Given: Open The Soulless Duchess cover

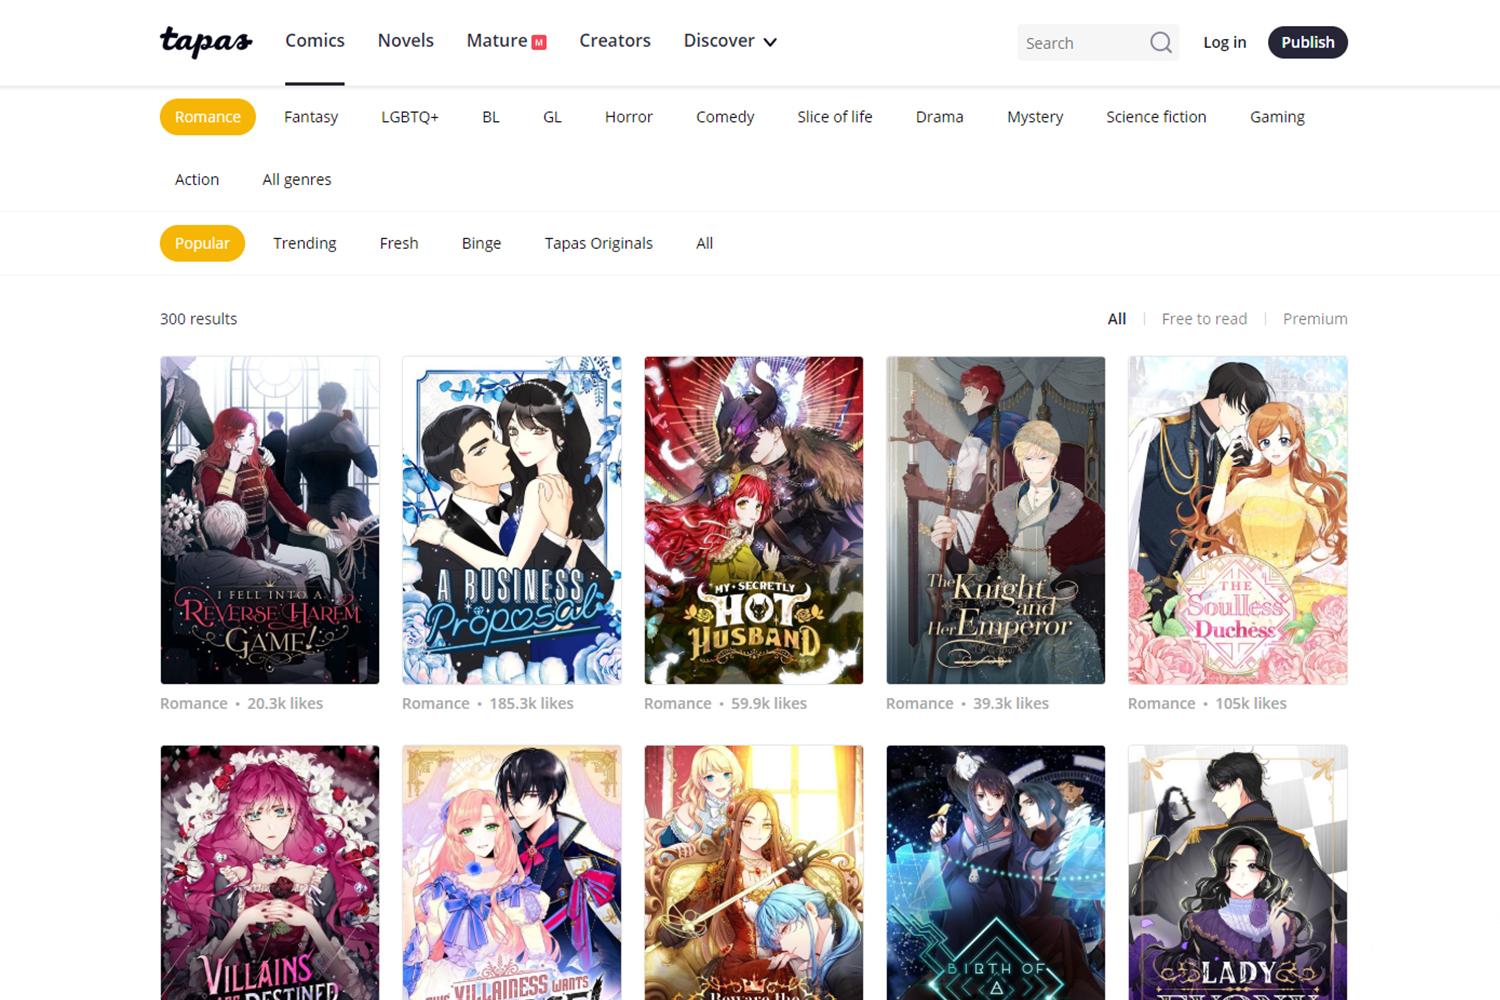Looking at the screenshot, I should pos(1238,520).
